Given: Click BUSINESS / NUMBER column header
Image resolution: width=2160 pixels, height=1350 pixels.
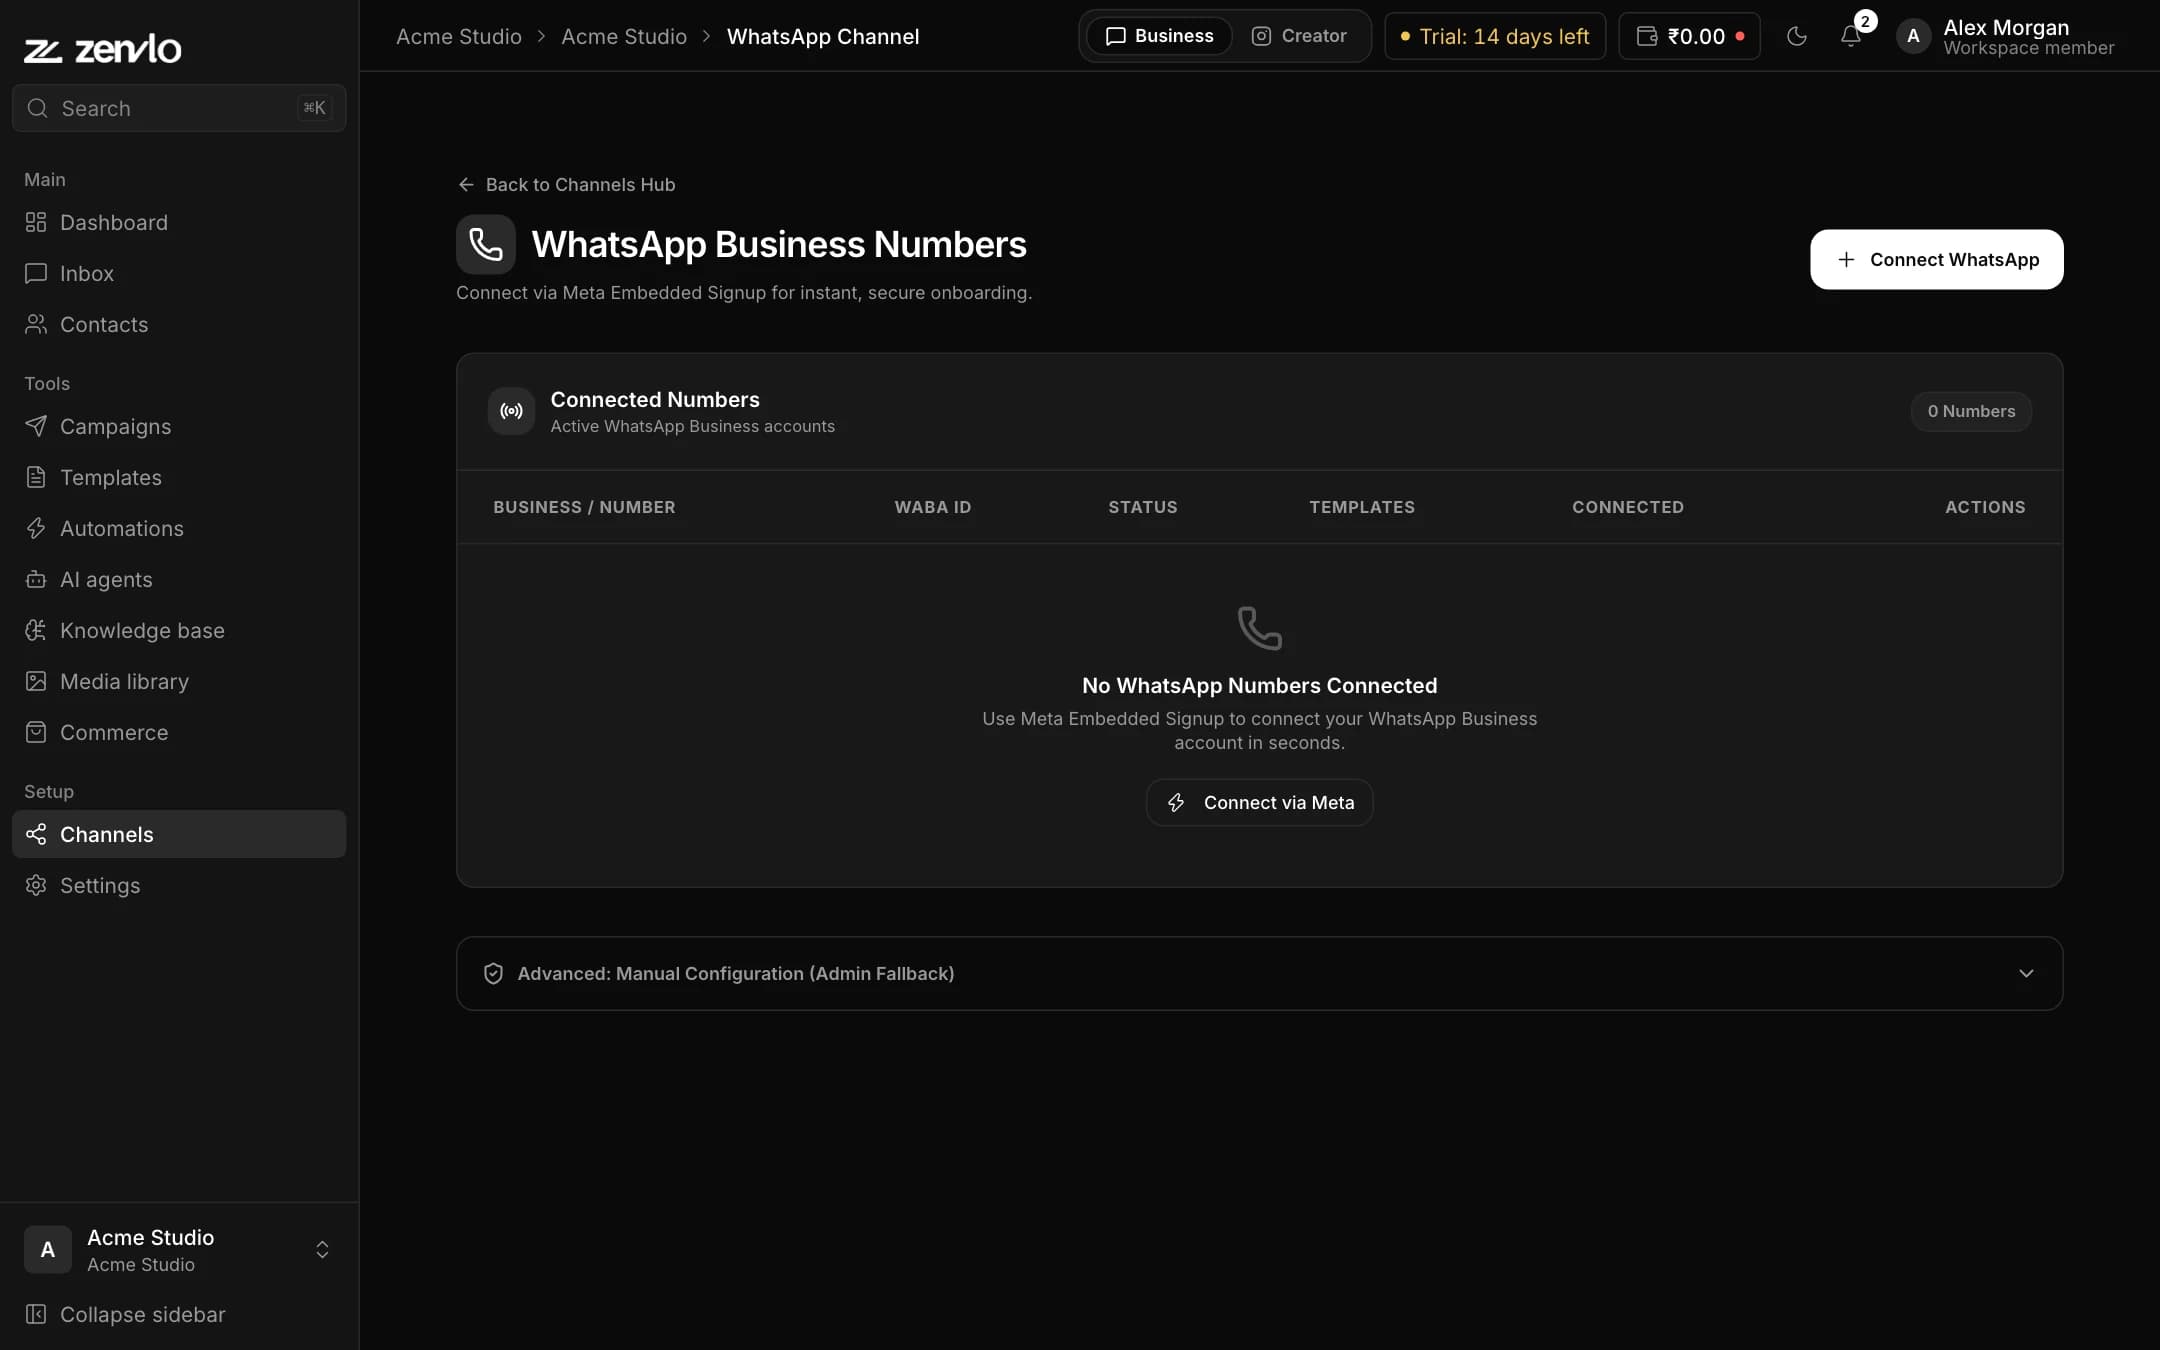Looking at the screenshot, I should pos(584,507).
